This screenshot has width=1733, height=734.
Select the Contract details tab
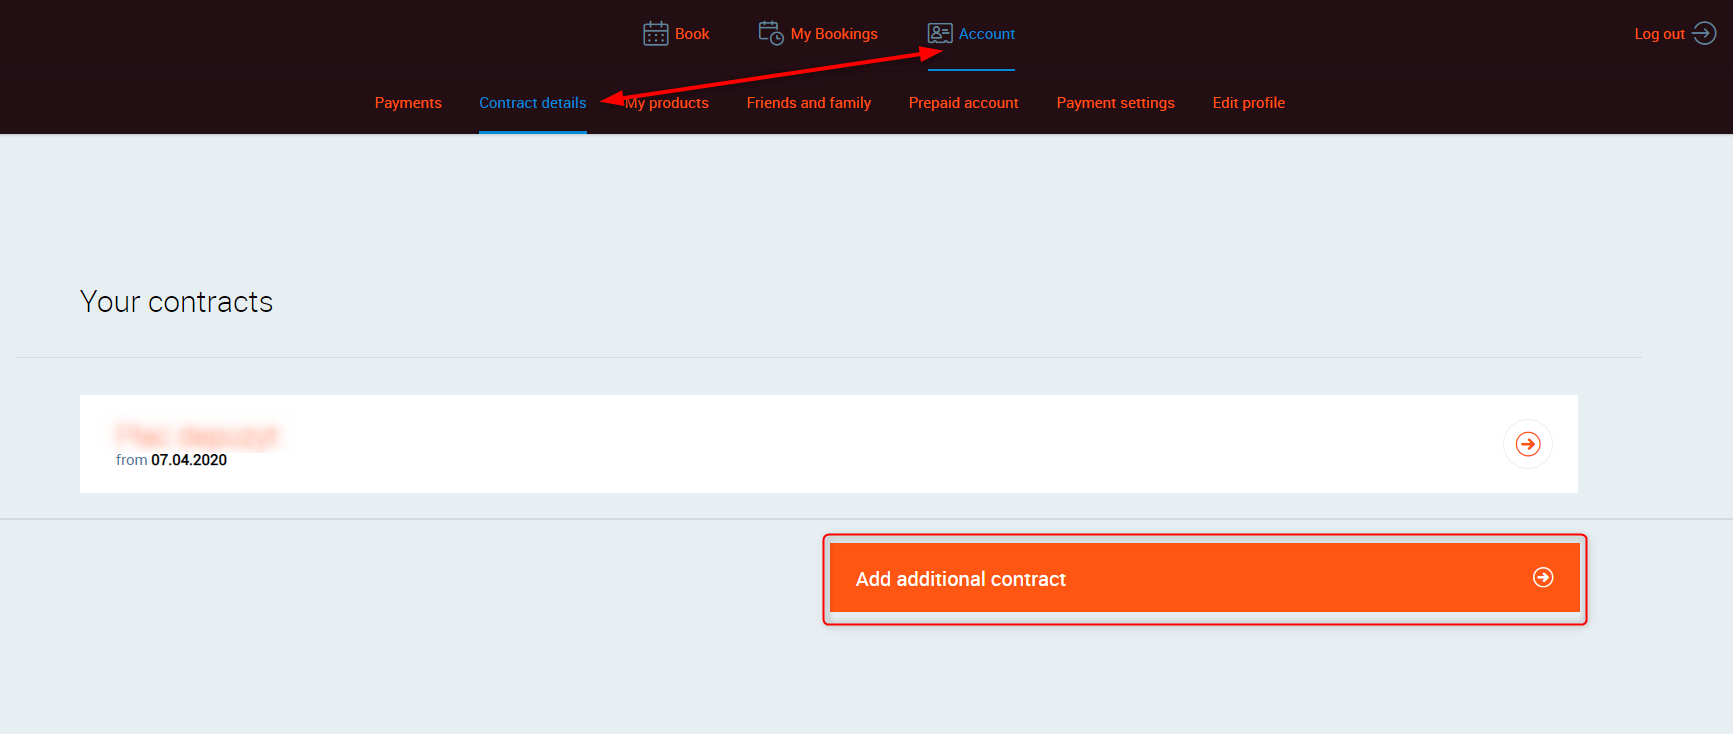click(x=532, y=103)
